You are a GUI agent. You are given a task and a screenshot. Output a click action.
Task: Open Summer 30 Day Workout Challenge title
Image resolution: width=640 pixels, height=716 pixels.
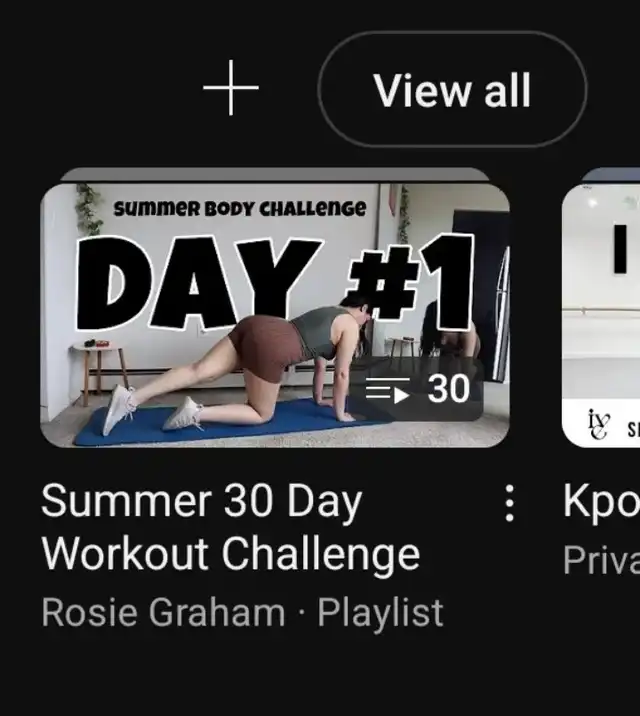coord(231,527)
